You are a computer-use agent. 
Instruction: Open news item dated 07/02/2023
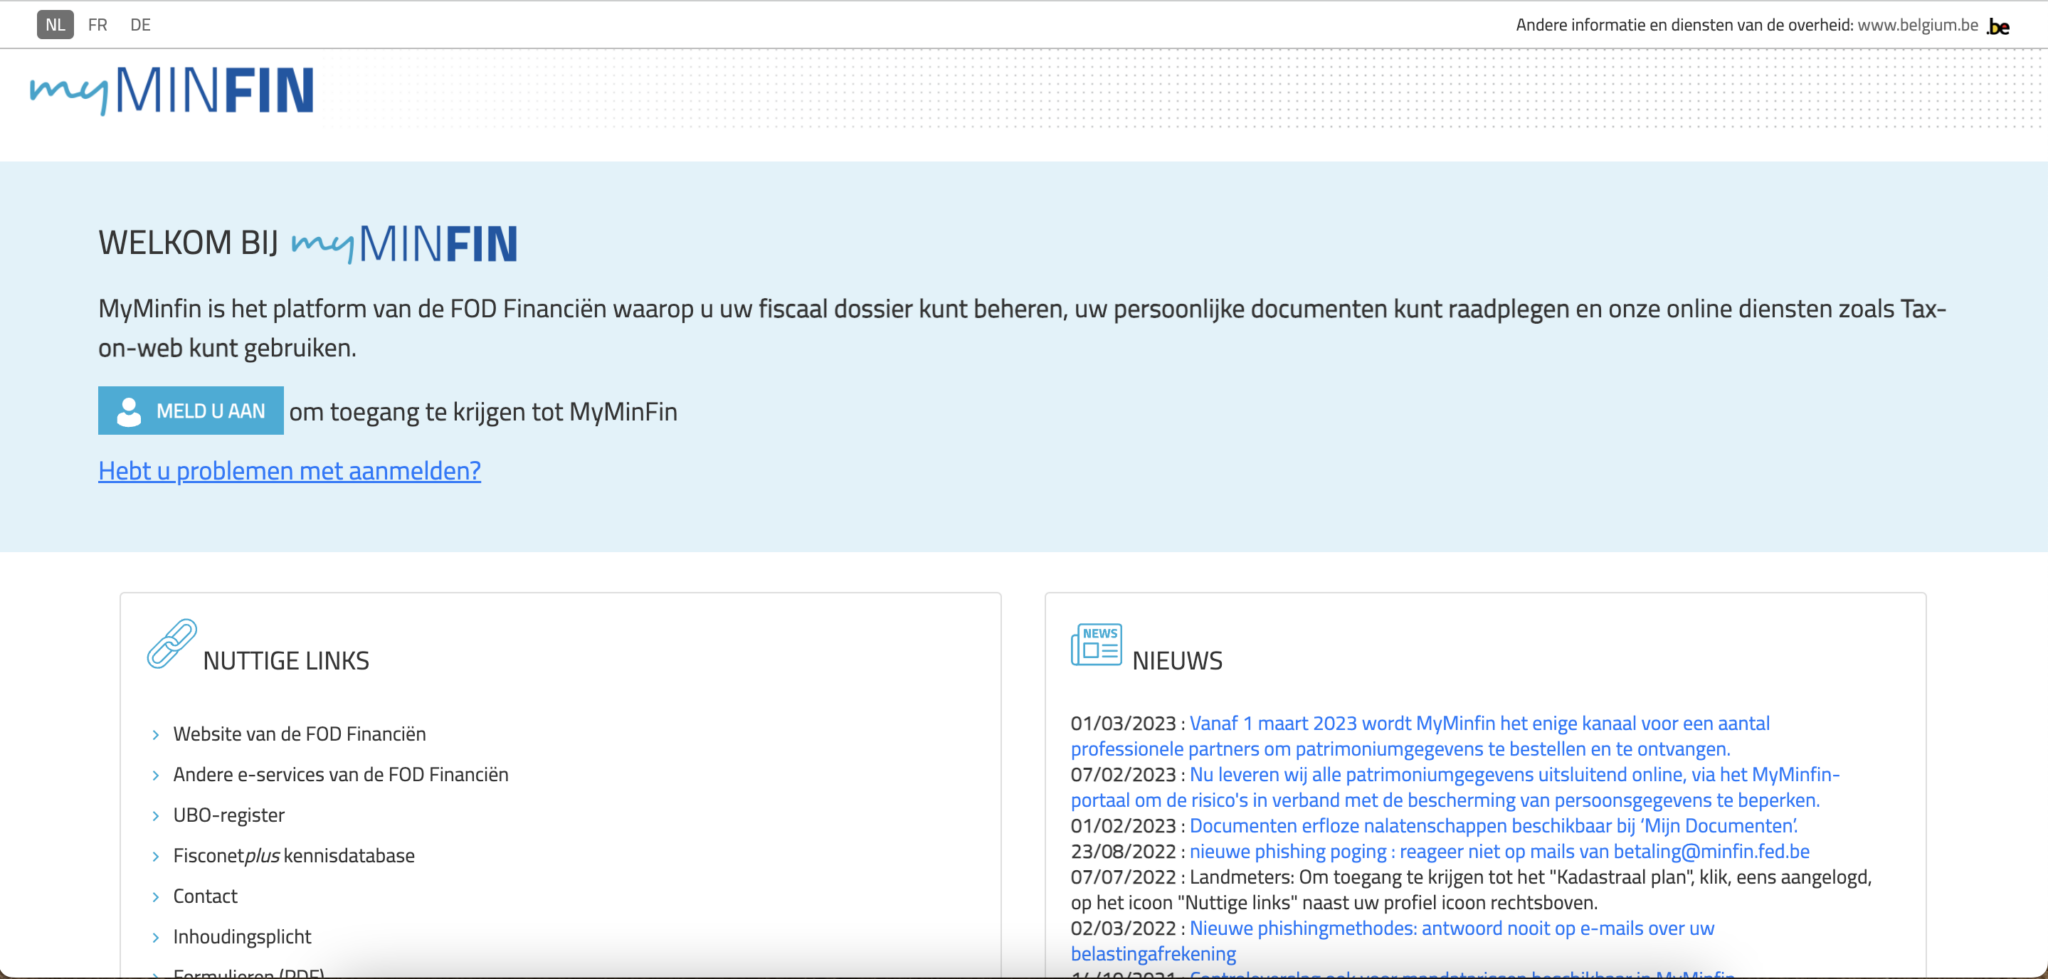(1455, 787)
